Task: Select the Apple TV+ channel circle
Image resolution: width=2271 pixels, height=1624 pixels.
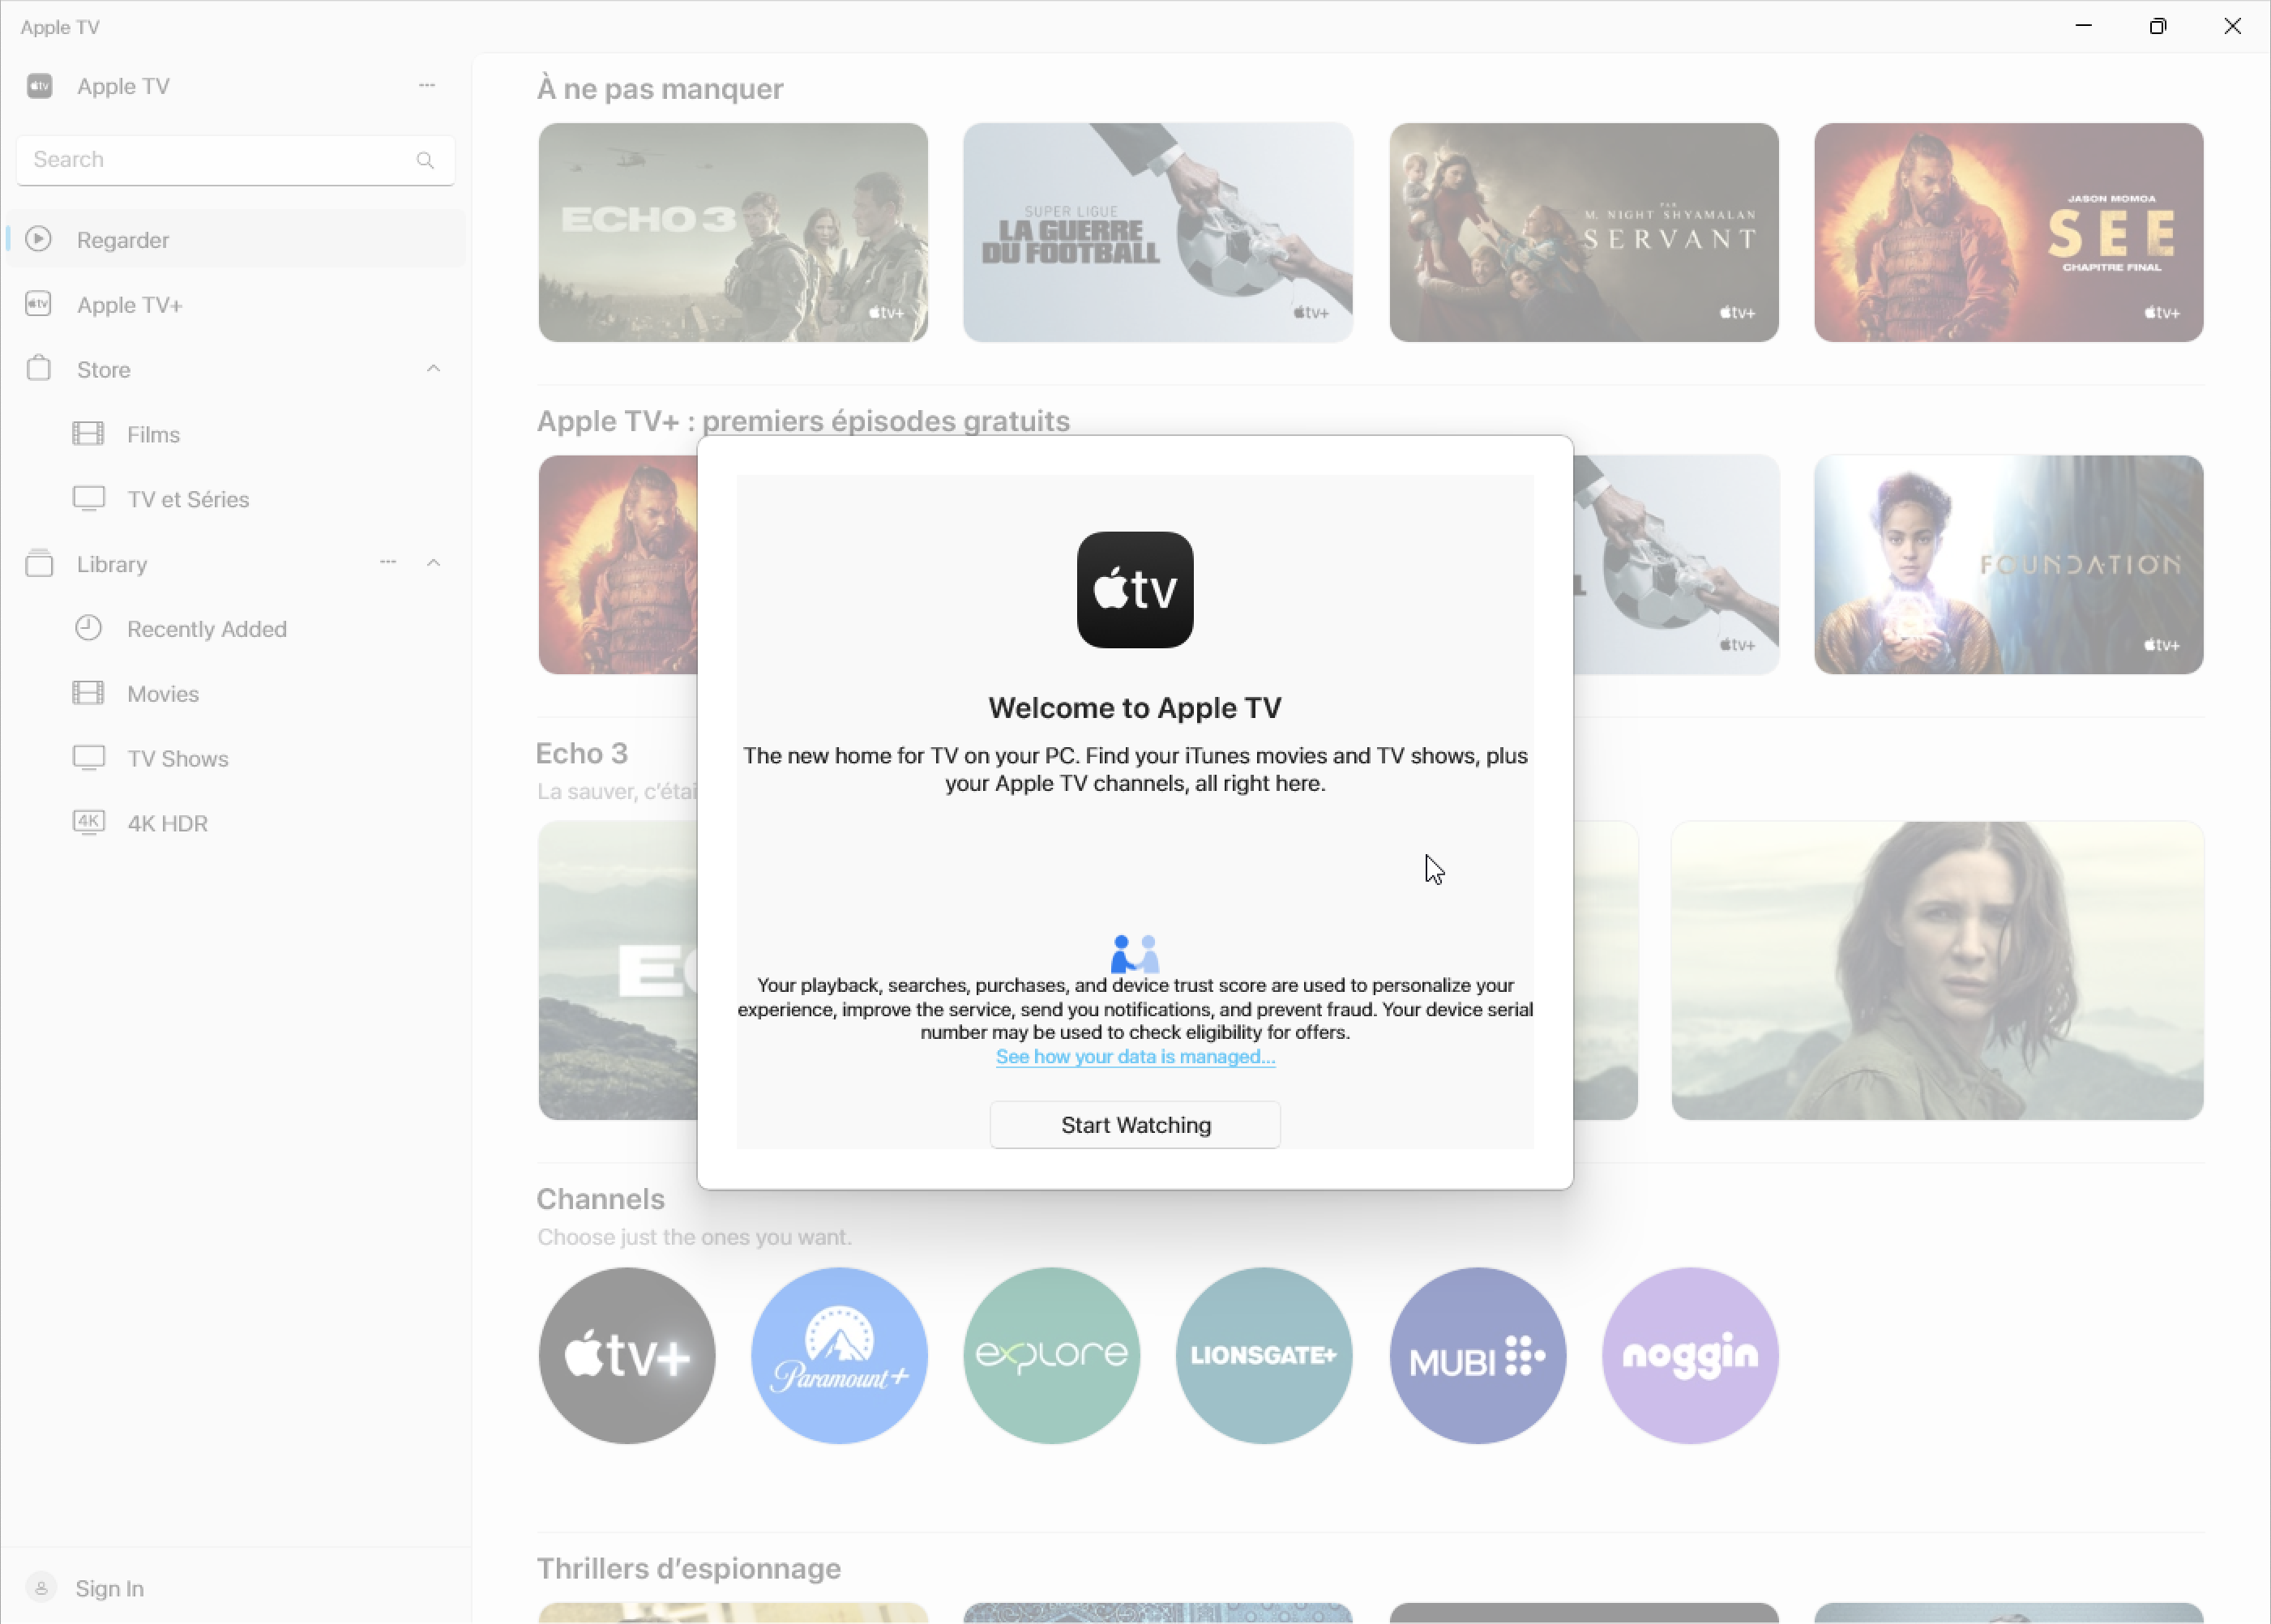Action: coord(627,1356)
